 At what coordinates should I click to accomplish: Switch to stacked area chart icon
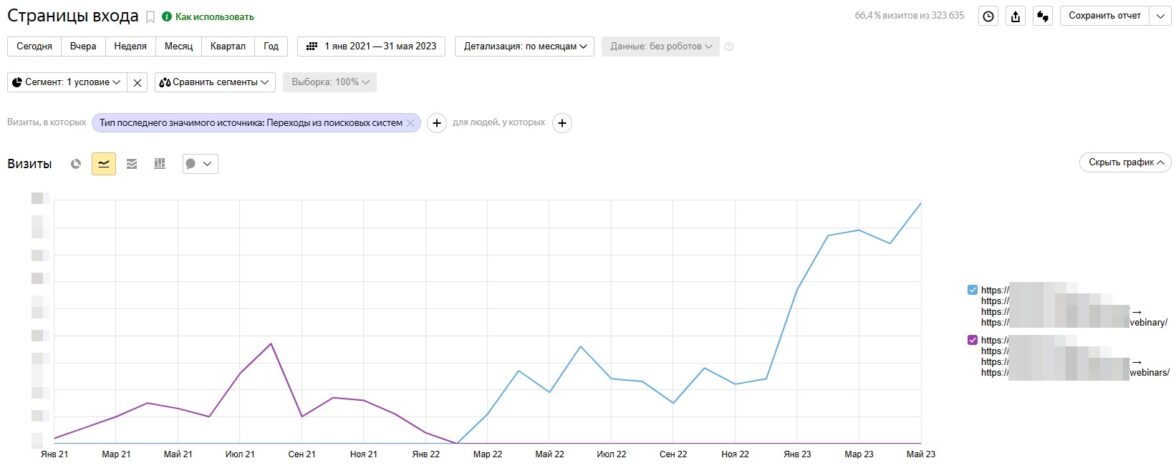pos(132,164)
